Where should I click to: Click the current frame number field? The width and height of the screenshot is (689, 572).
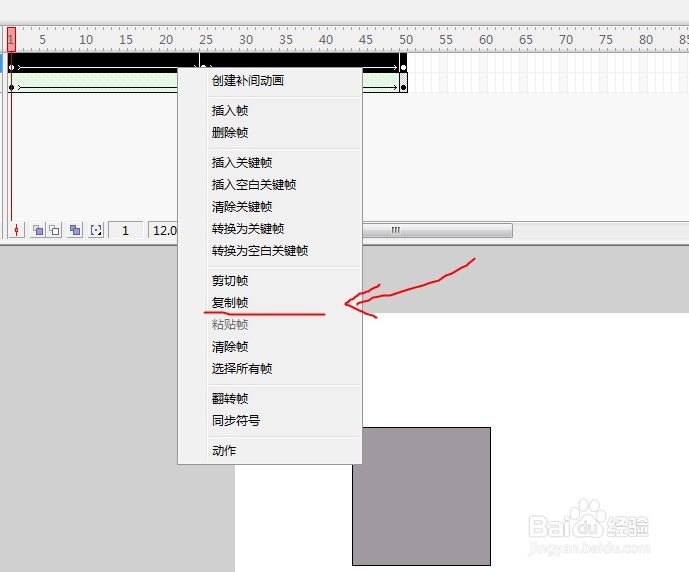coord(126,230)
